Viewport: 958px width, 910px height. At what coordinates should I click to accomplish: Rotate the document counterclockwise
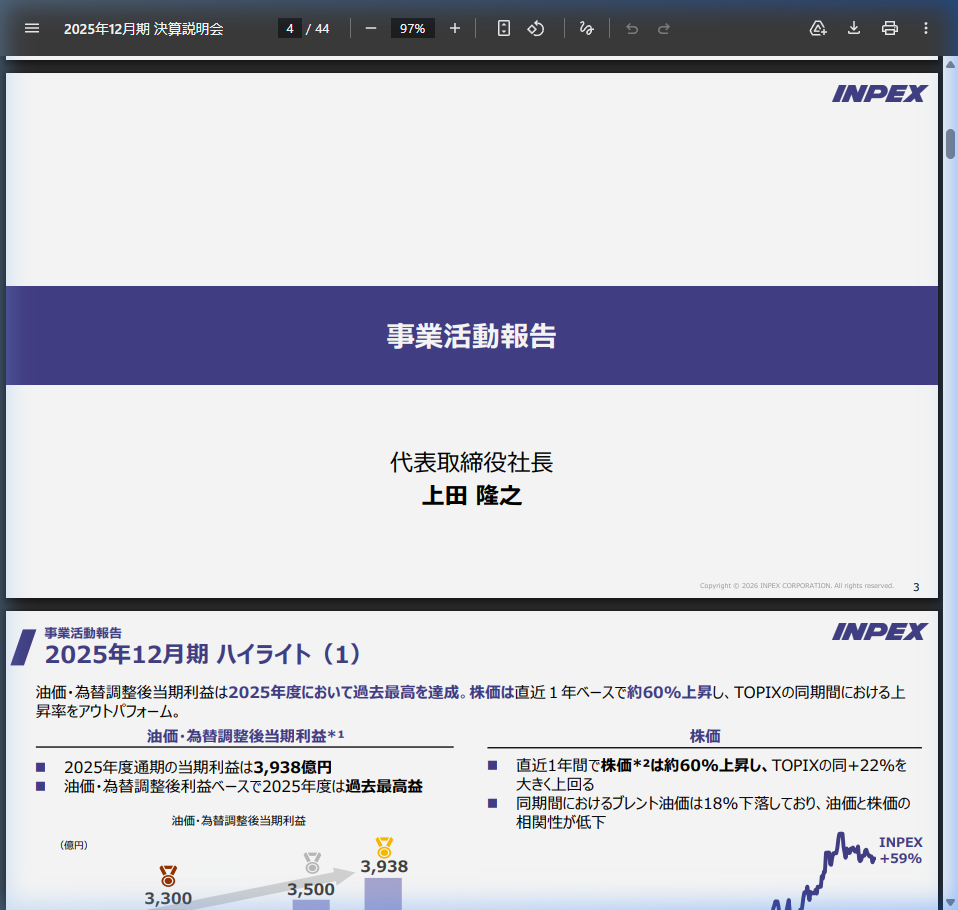pos(536,28)
